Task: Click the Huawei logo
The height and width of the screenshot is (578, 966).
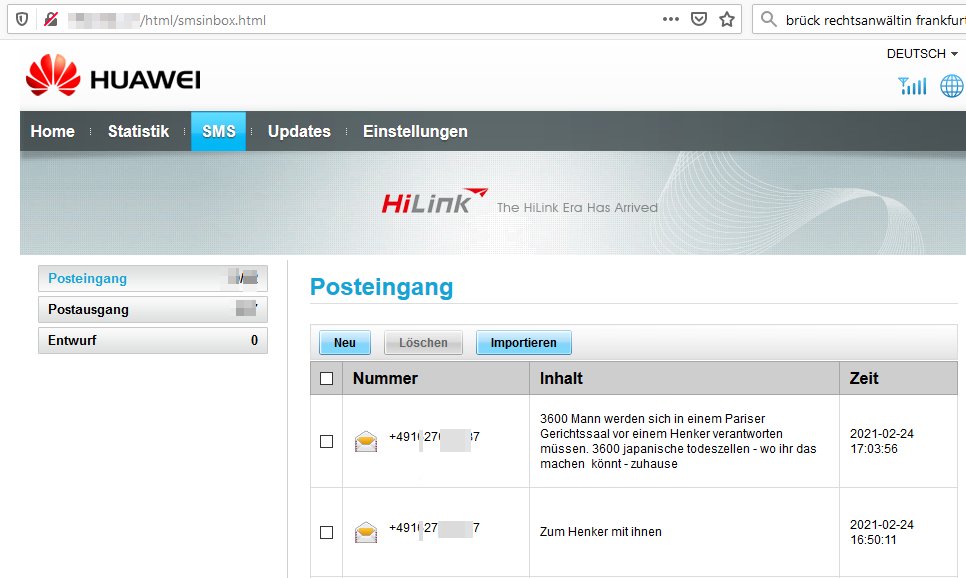Action: click(x=113, y=75)
